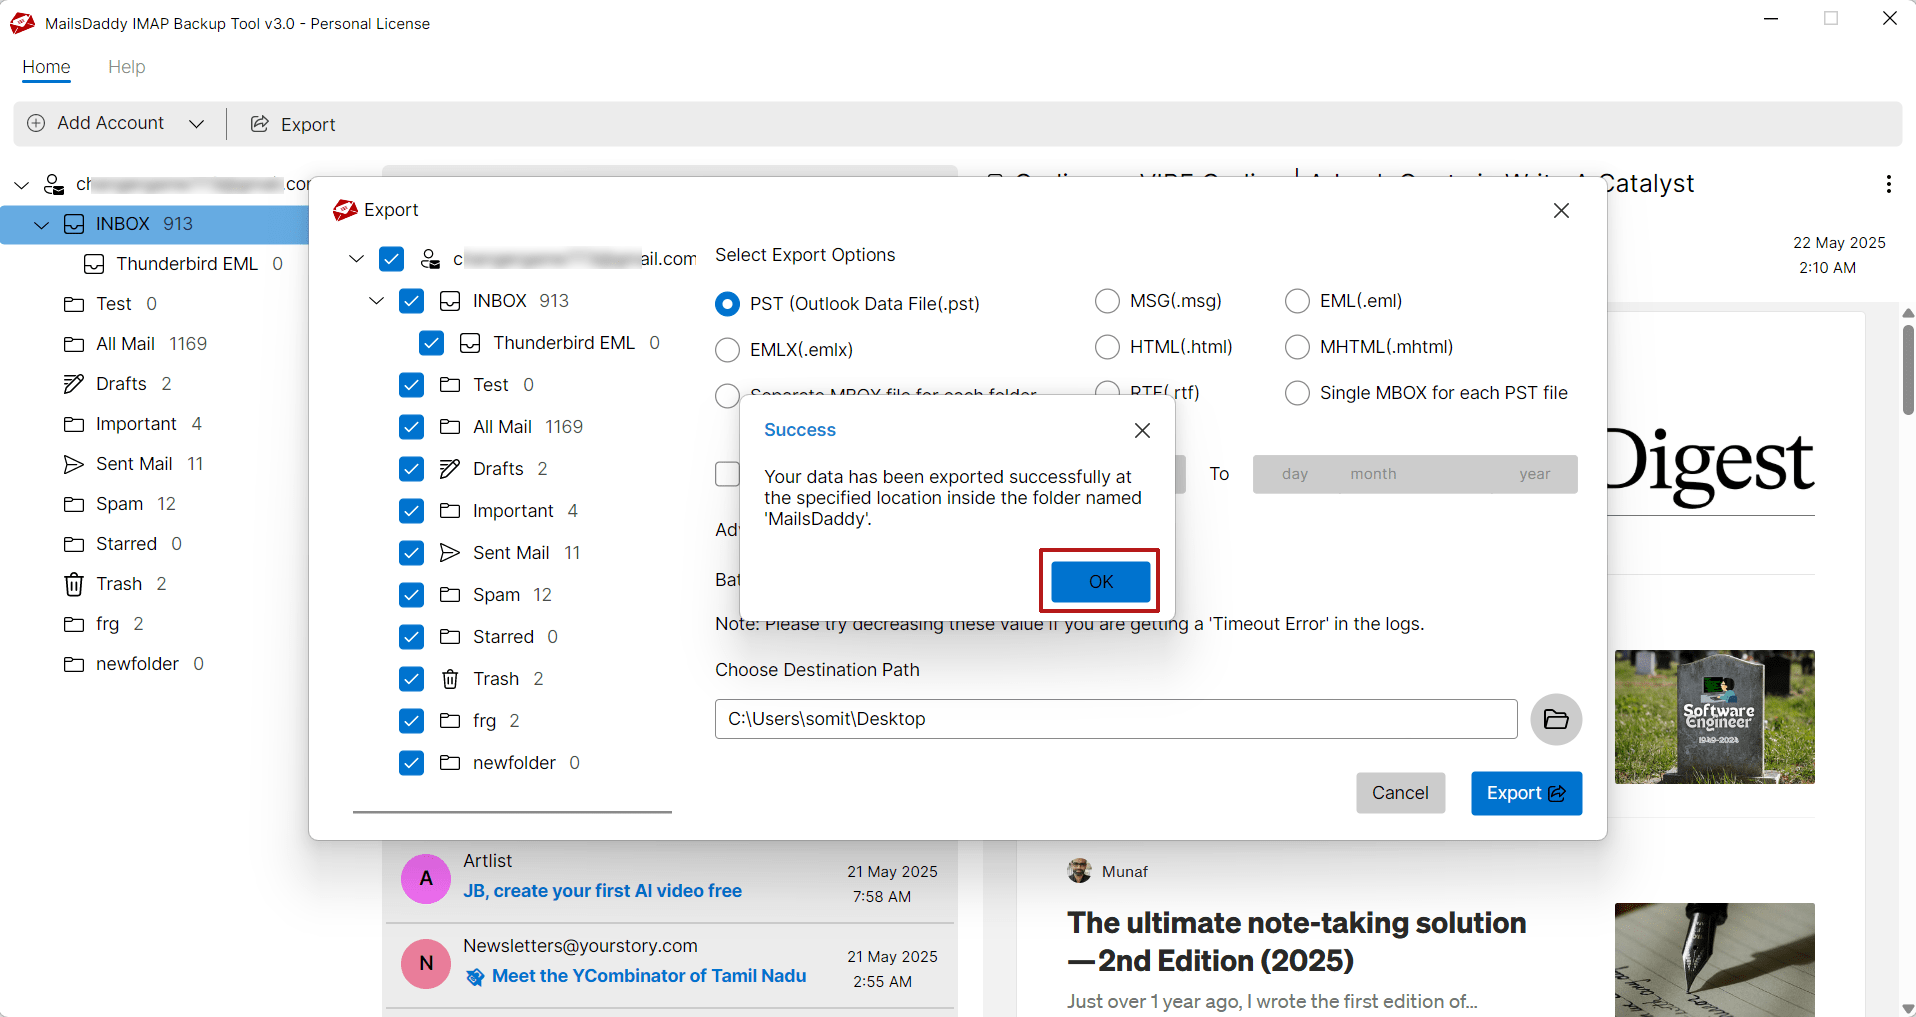Uncheck All Mail checkbox in Export

411,427
